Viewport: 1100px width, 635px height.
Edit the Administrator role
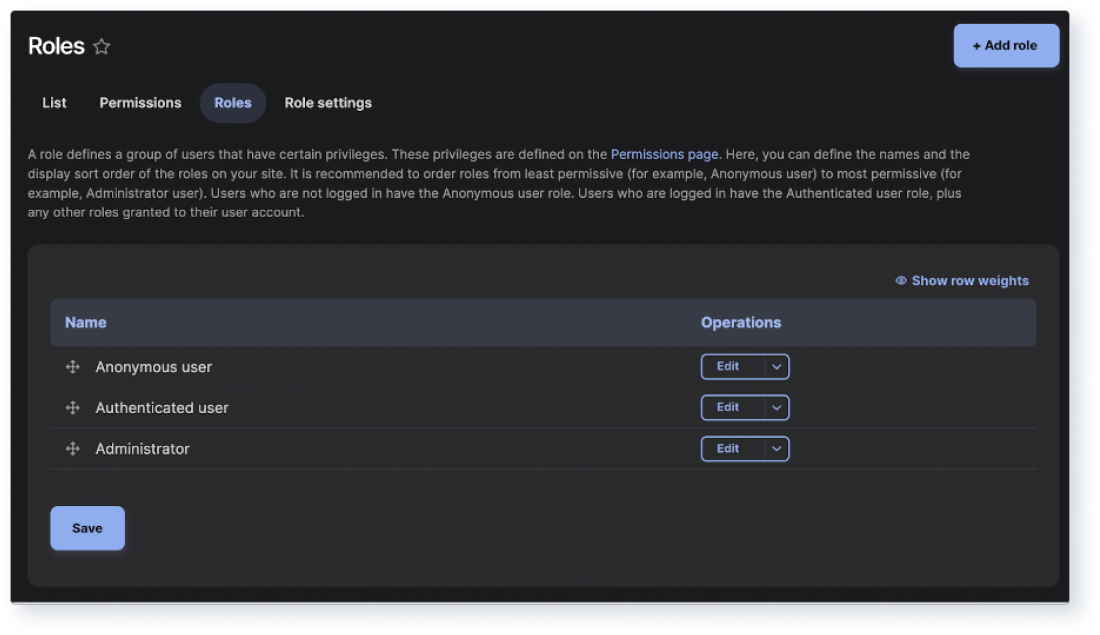[x=728, y=448]
